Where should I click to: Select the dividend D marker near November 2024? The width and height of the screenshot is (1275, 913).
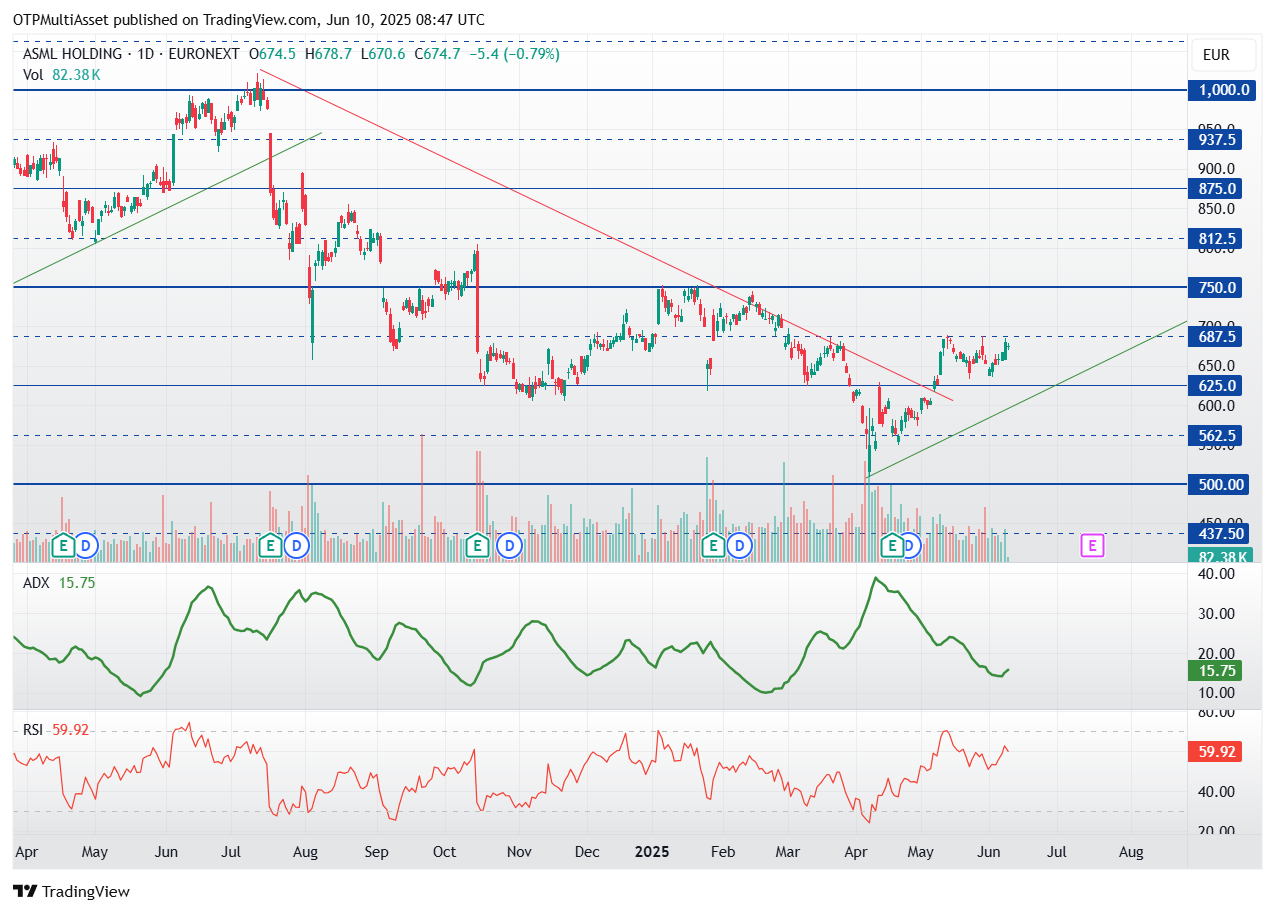click(511, 545)
